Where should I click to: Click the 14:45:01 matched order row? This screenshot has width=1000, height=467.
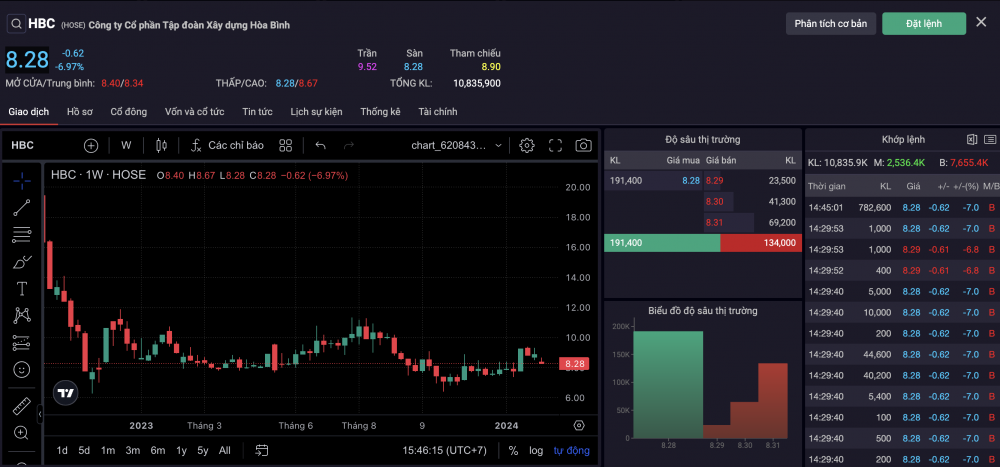tap(902, 207)
